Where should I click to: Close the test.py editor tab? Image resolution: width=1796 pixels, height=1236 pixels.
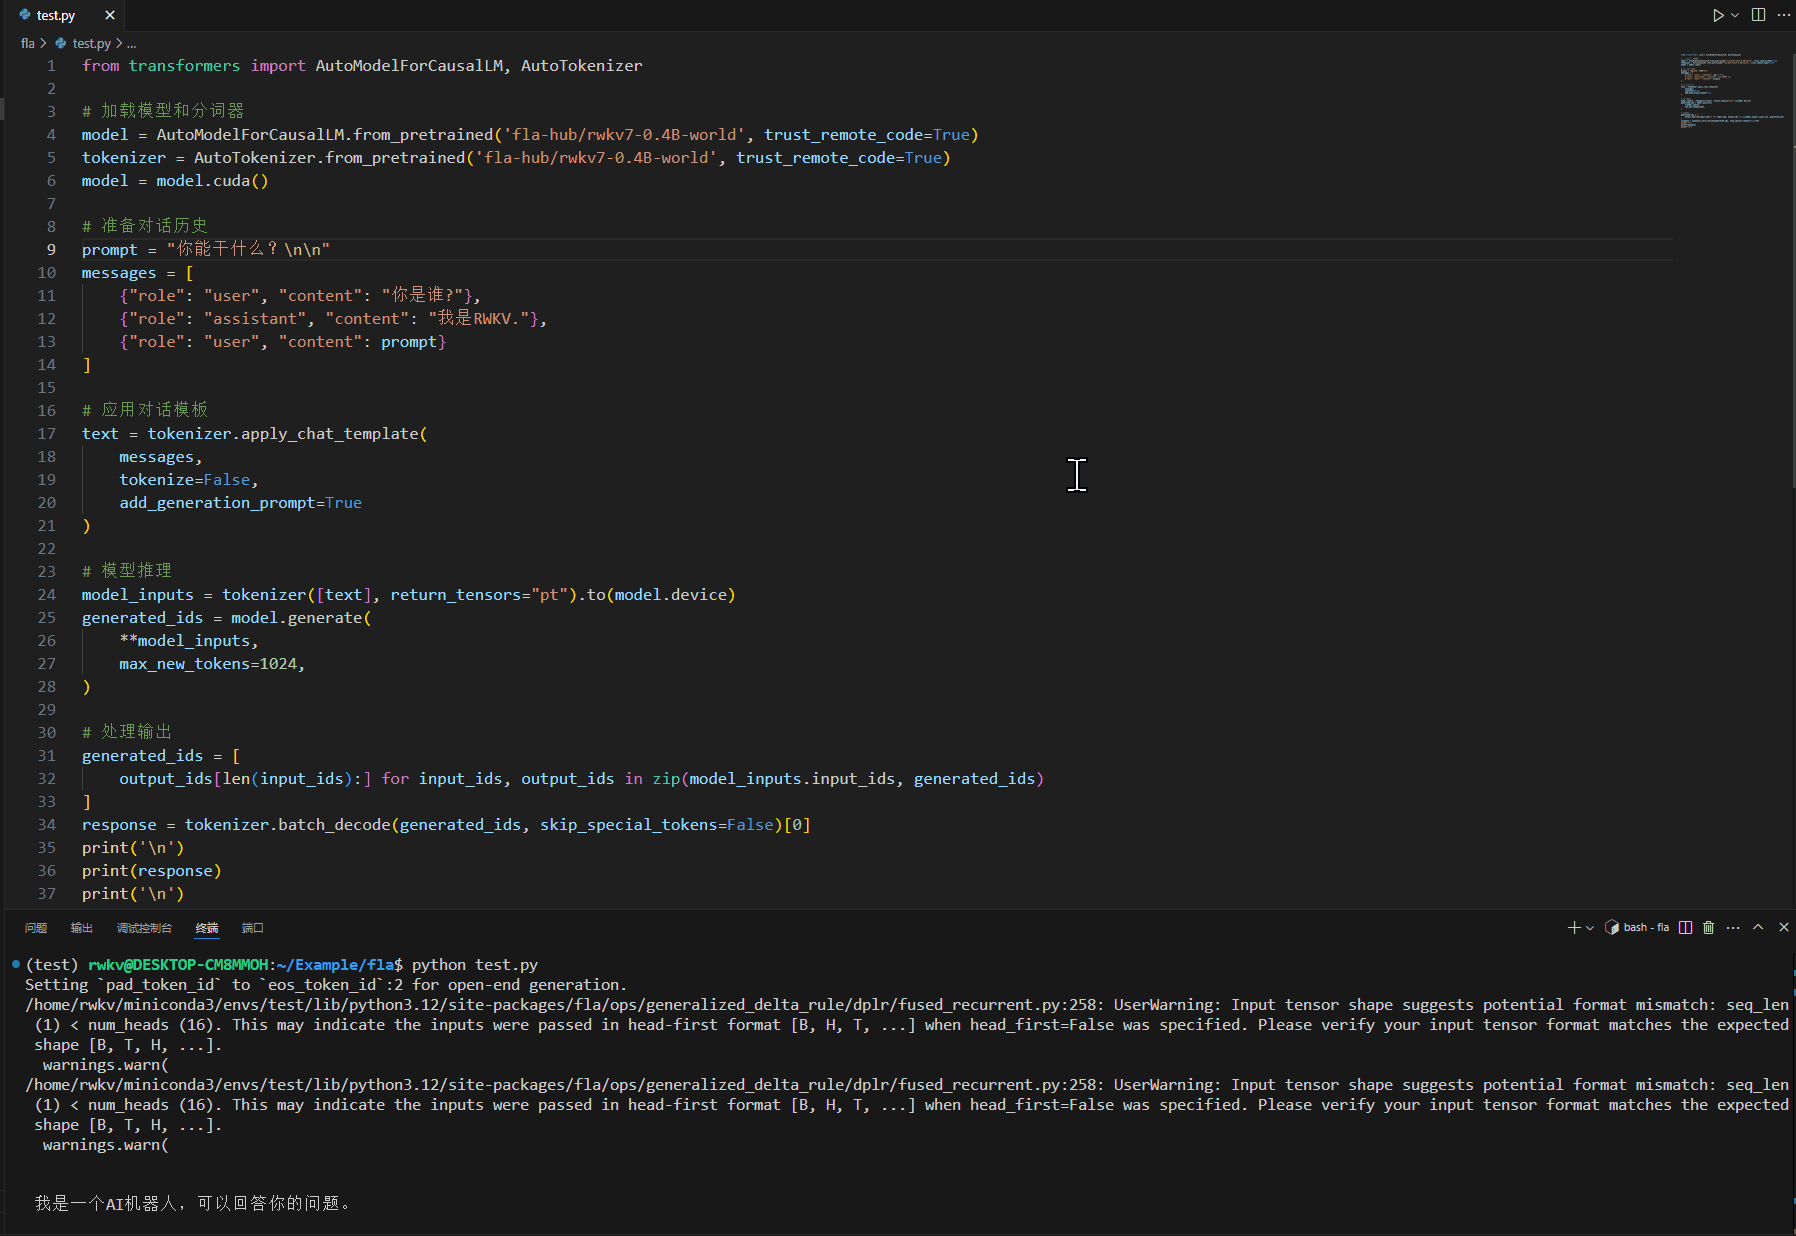[x=110, y=15]
